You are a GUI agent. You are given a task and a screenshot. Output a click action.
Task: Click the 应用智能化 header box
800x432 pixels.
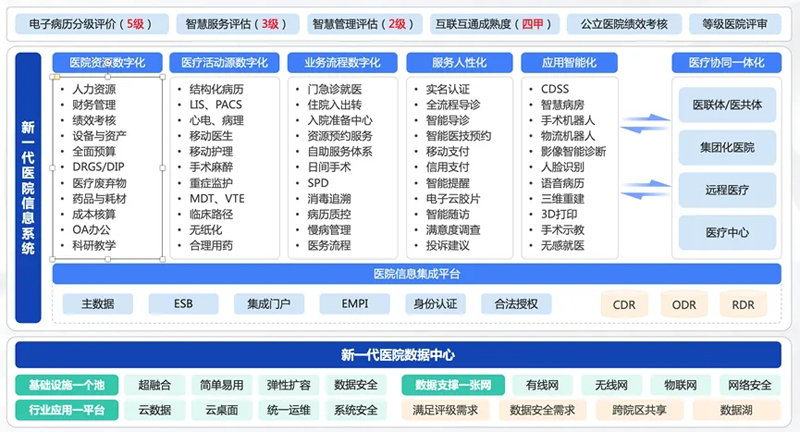point(568,62)
